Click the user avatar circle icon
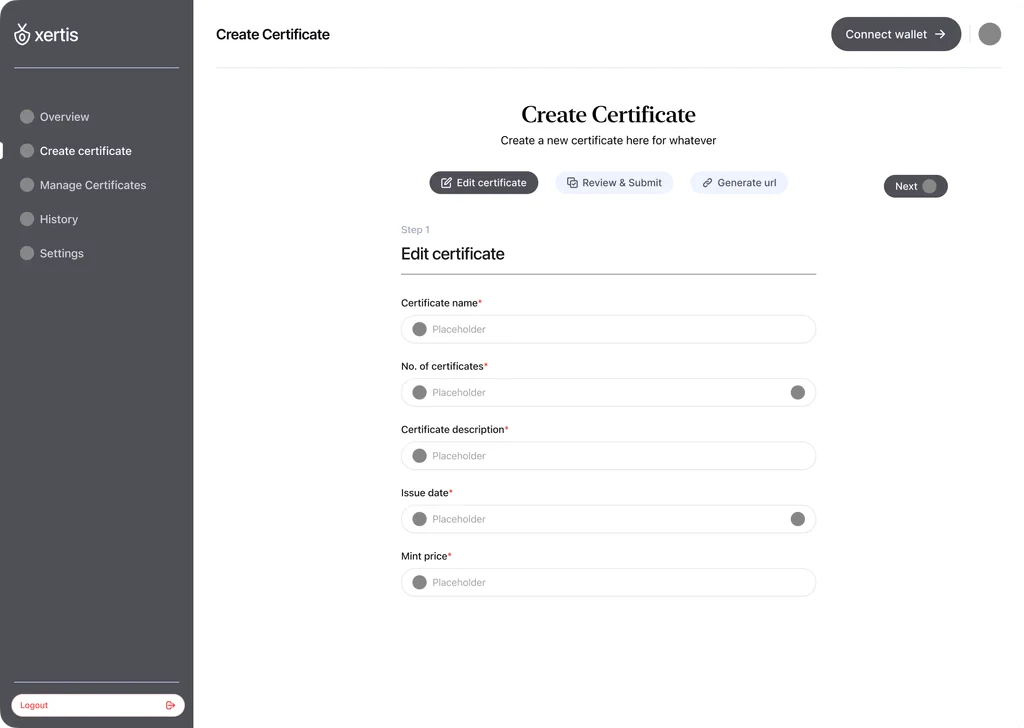The image size is (1024, 728). pos(989,34)
